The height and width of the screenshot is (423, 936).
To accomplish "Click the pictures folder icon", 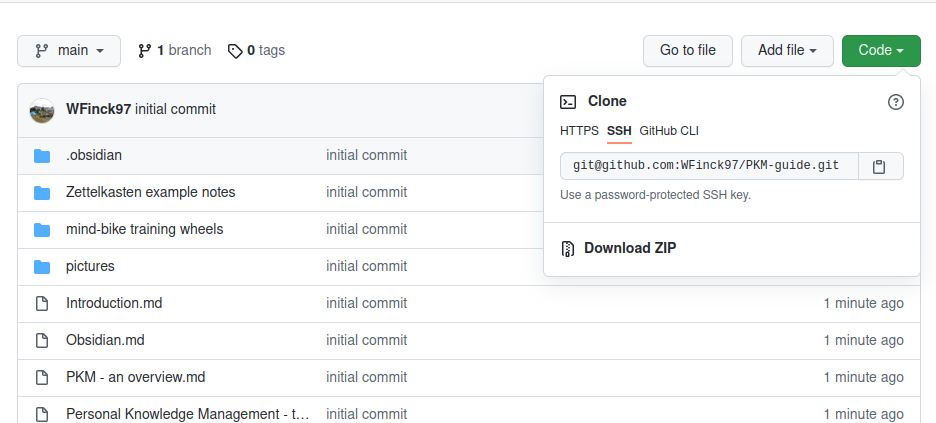I will click(x=42, y=267).
